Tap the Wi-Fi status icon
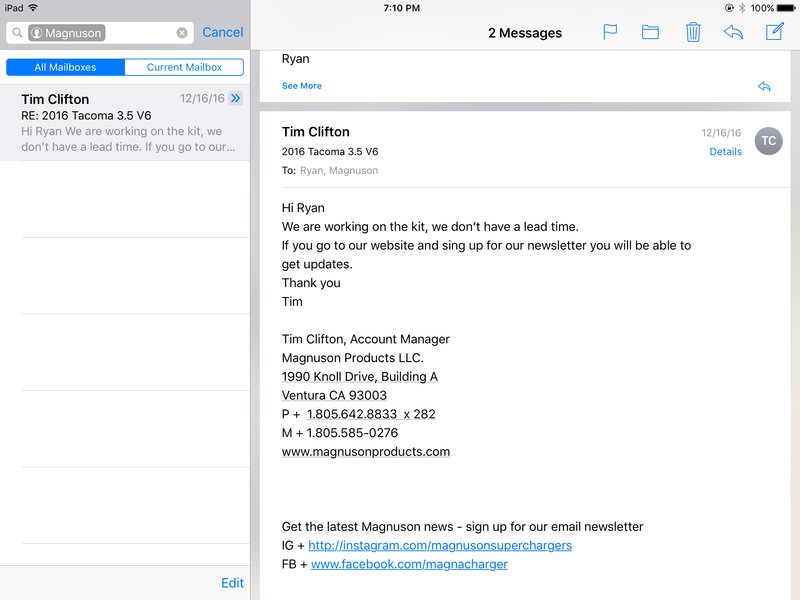This screenshot has width=800, height=600. point(33,8)
